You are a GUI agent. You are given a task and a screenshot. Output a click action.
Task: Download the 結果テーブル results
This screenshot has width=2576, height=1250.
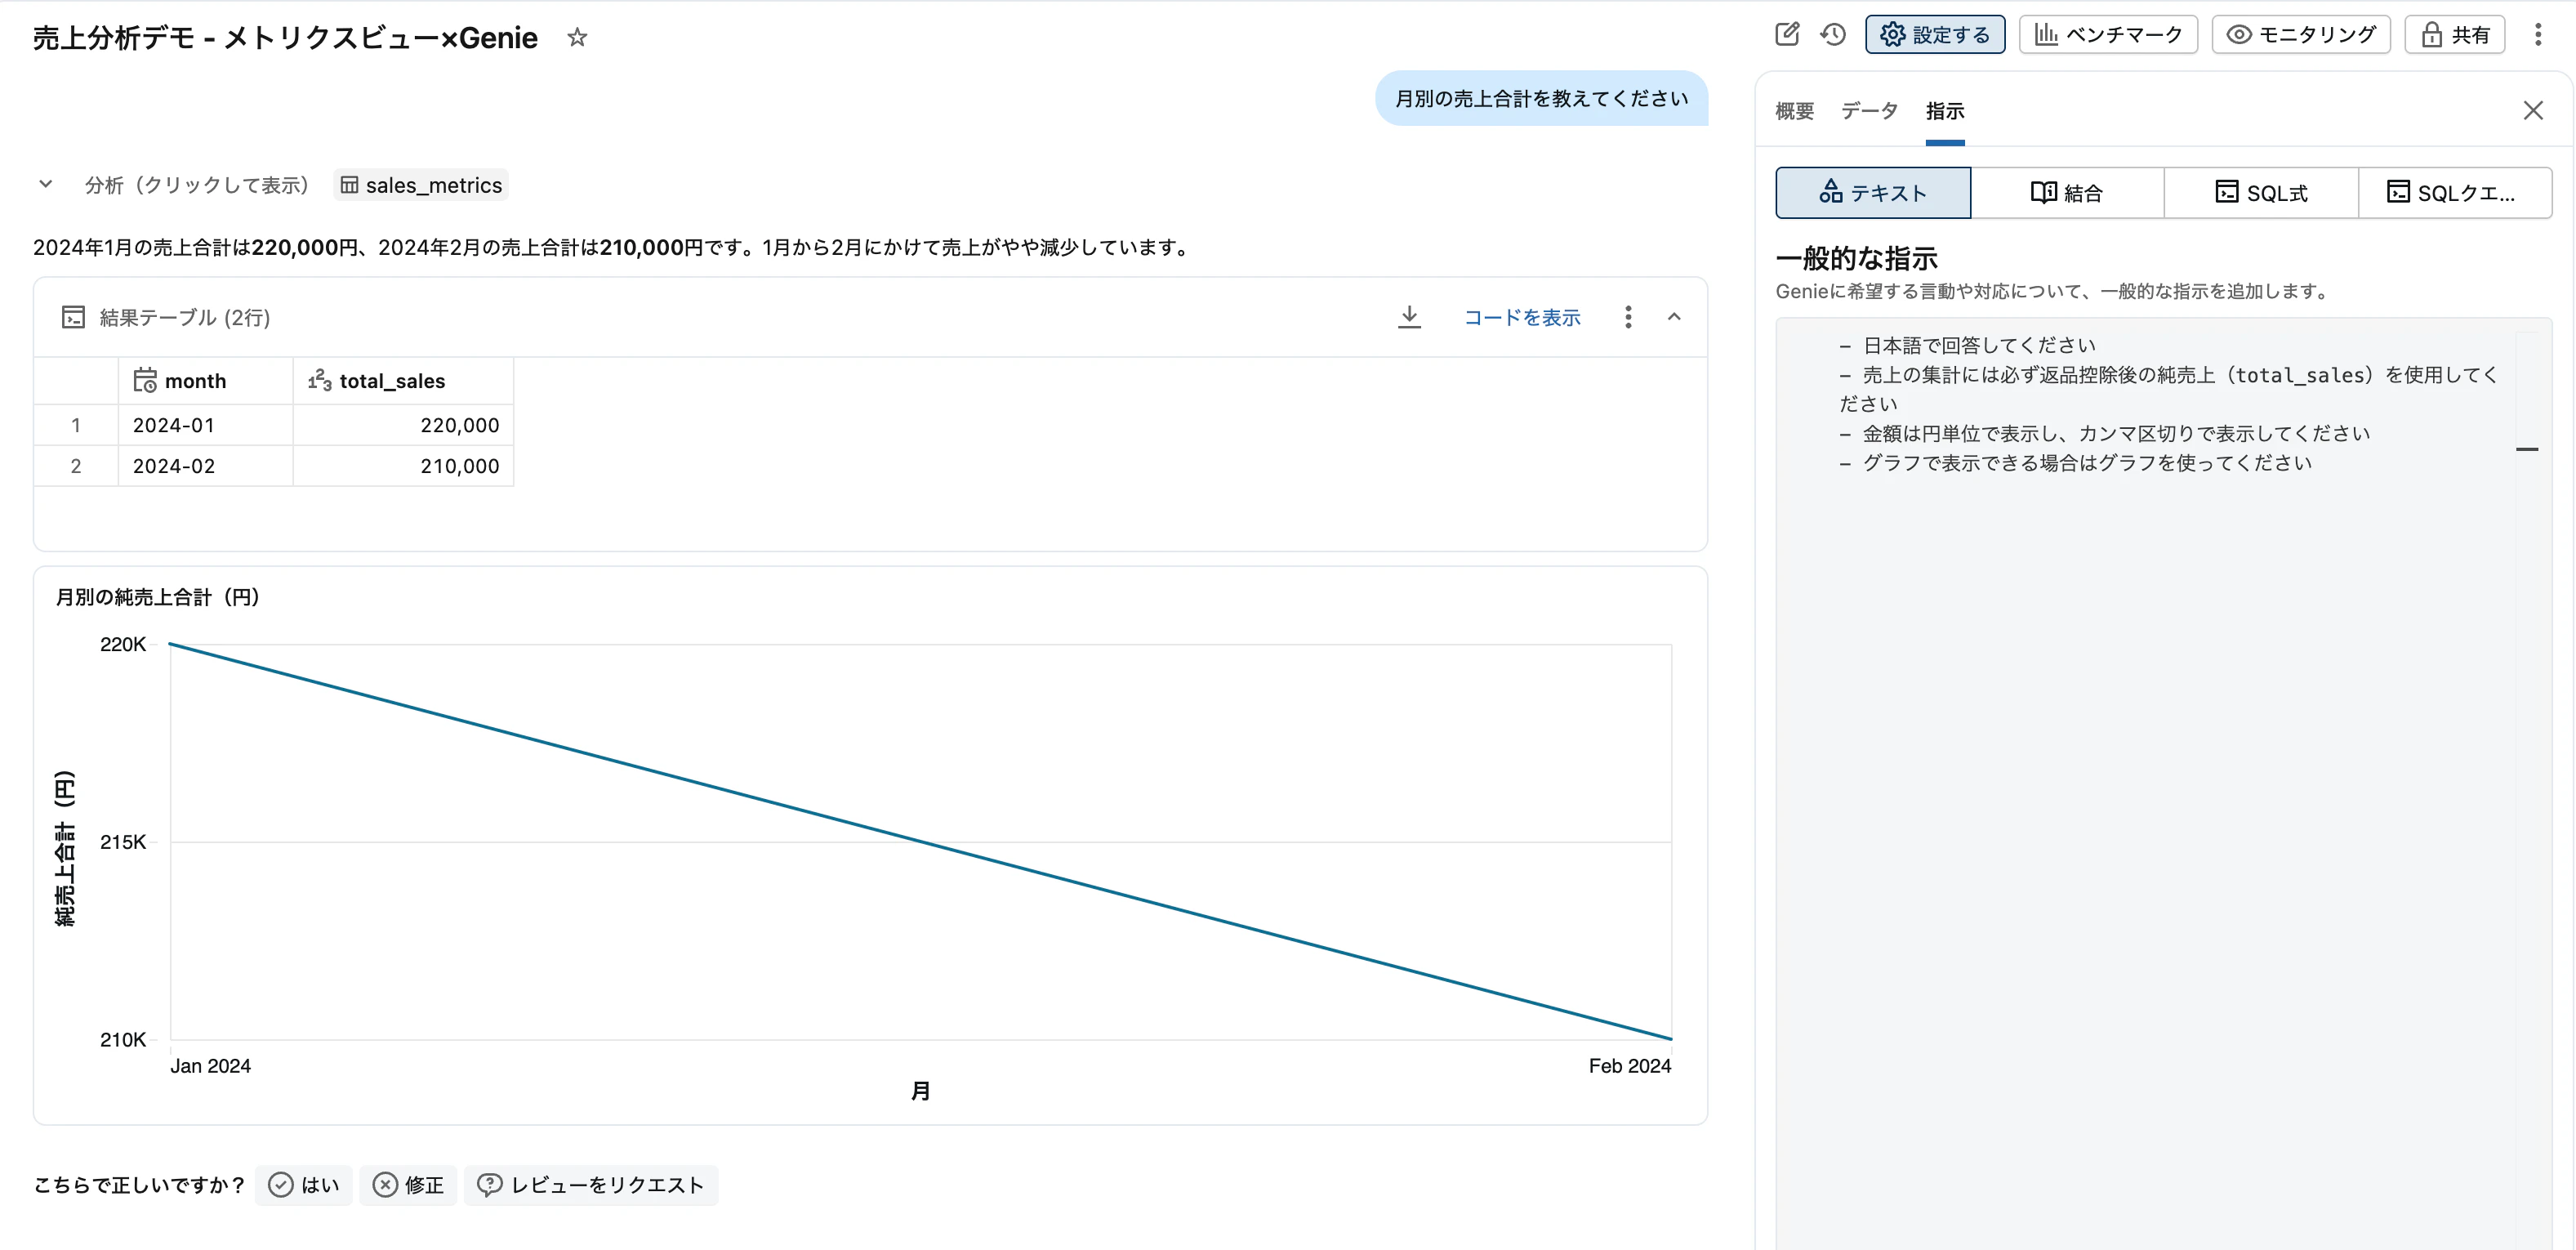coord(1410,317)
